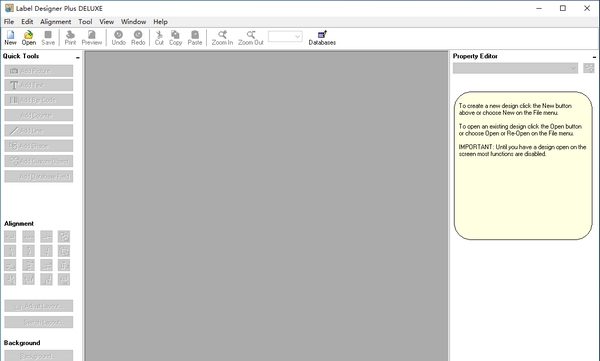This screenshot has height=361, width=600.
Task: Click the Background button
Action: tap(39, 355)
